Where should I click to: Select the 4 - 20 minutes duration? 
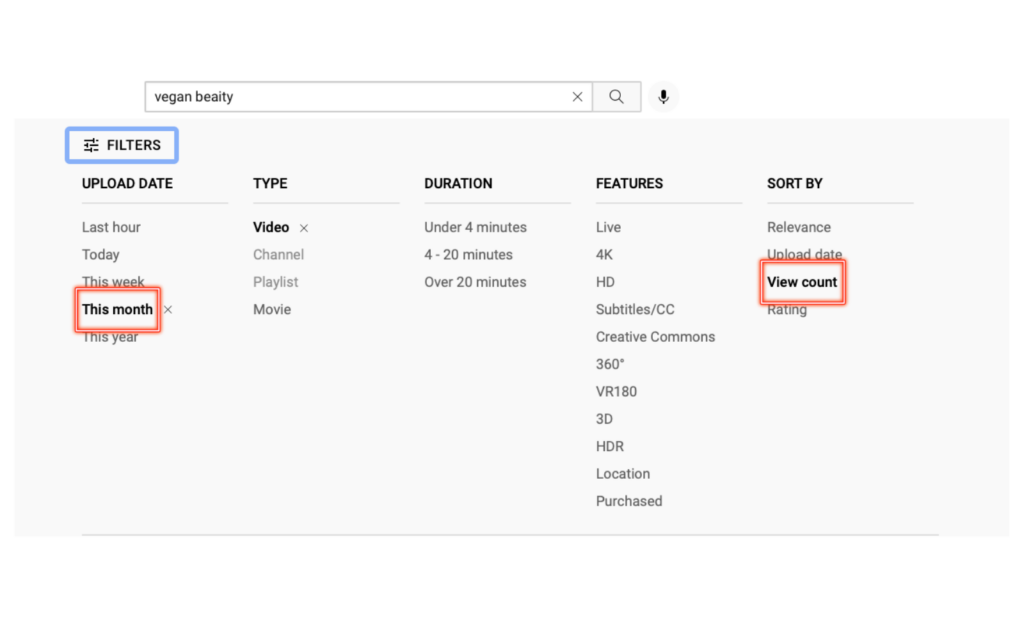click(468, 255)
